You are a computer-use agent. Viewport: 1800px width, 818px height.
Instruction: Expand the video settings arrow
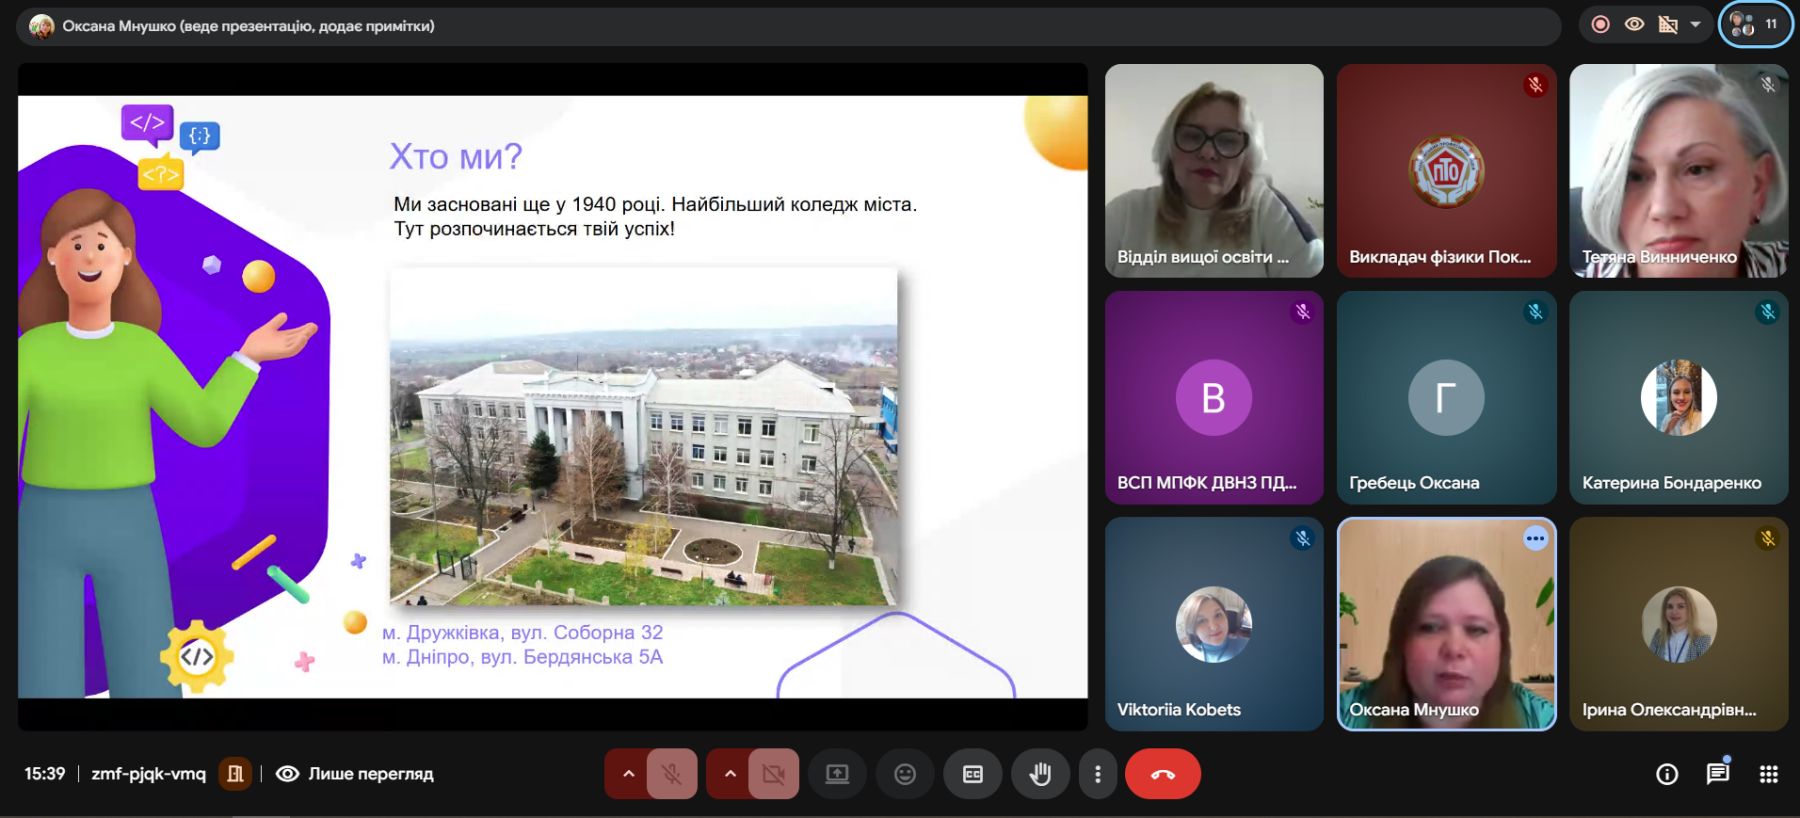click(x=730, y=774)
